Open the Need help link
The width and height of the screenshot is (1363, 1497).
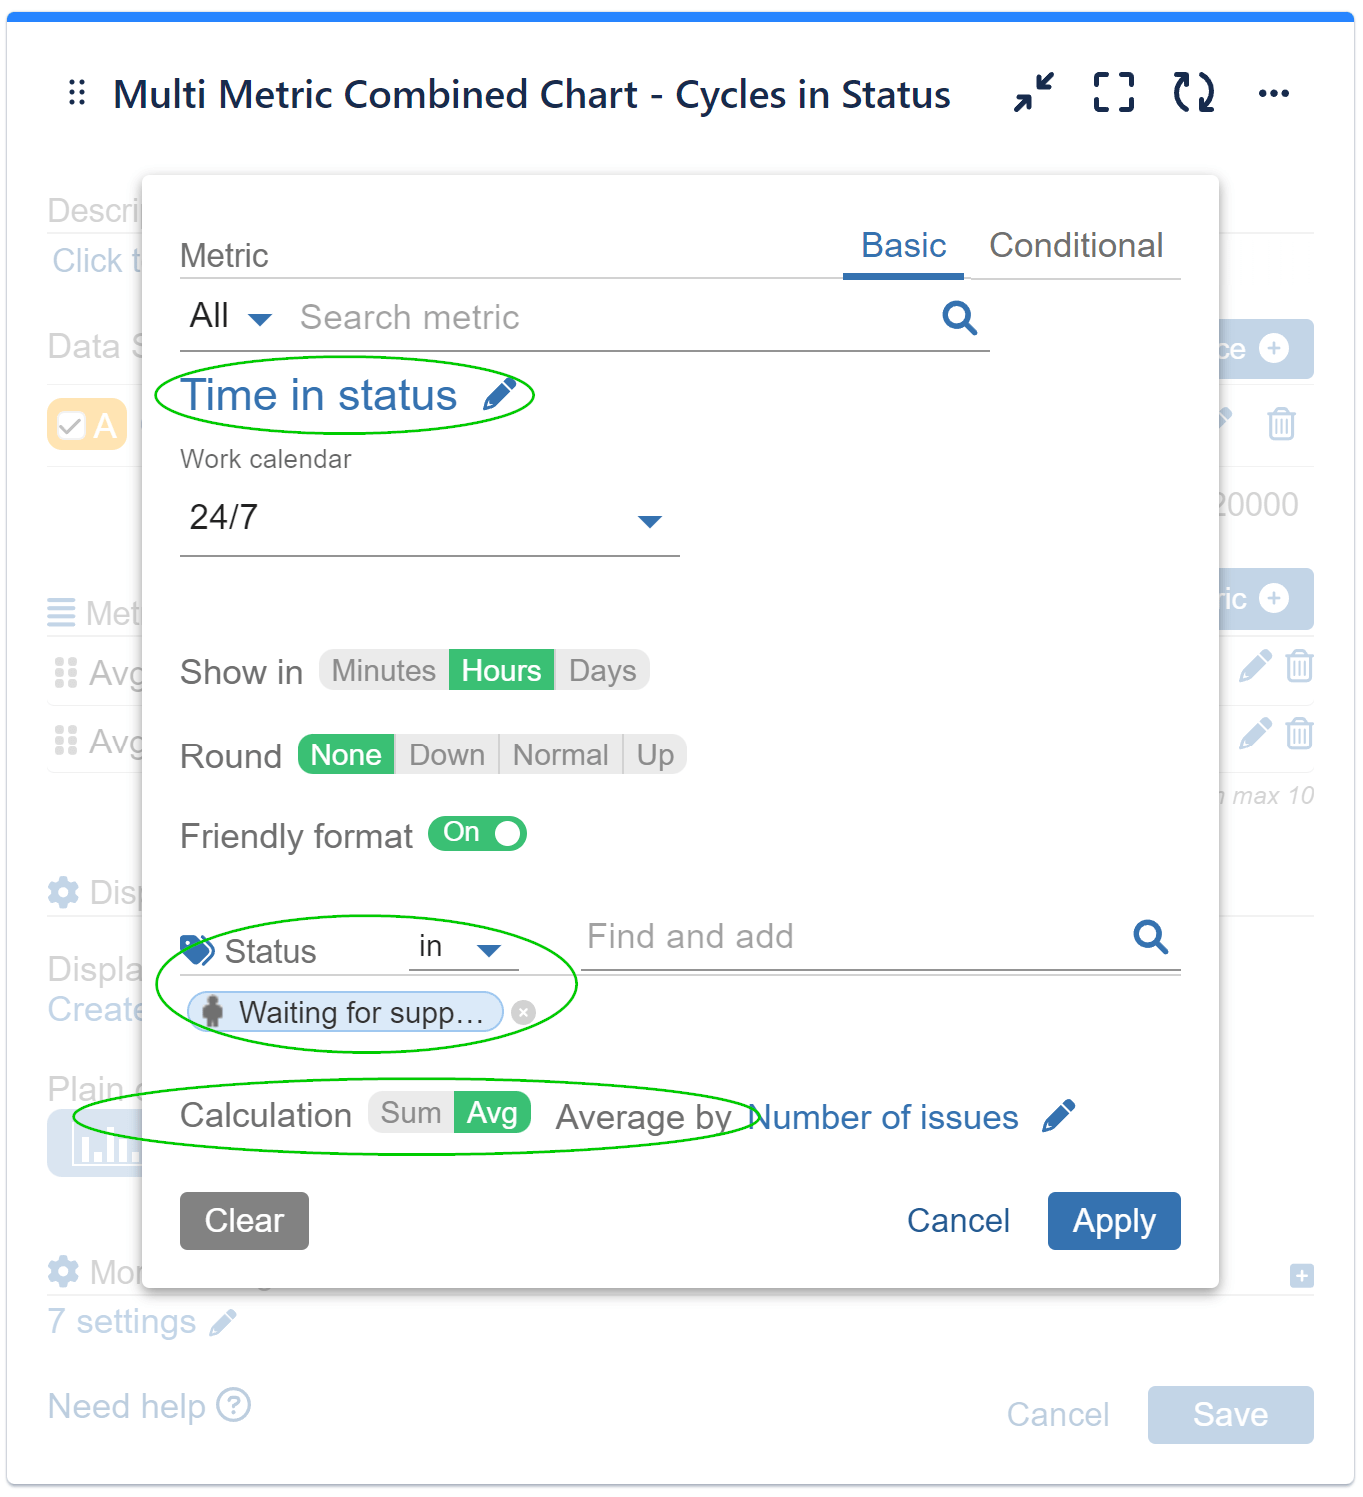point(148,1406)
